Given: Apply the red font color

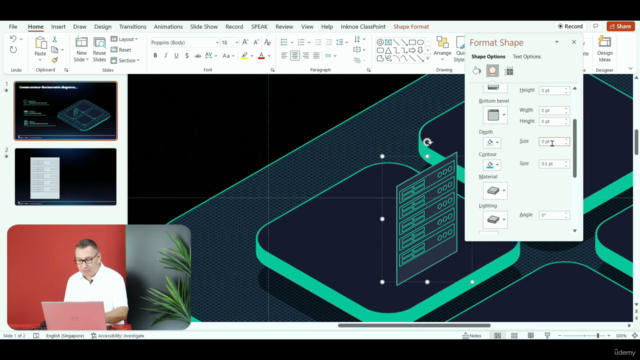Looking at the screenshot, I should tap(261, 56).
